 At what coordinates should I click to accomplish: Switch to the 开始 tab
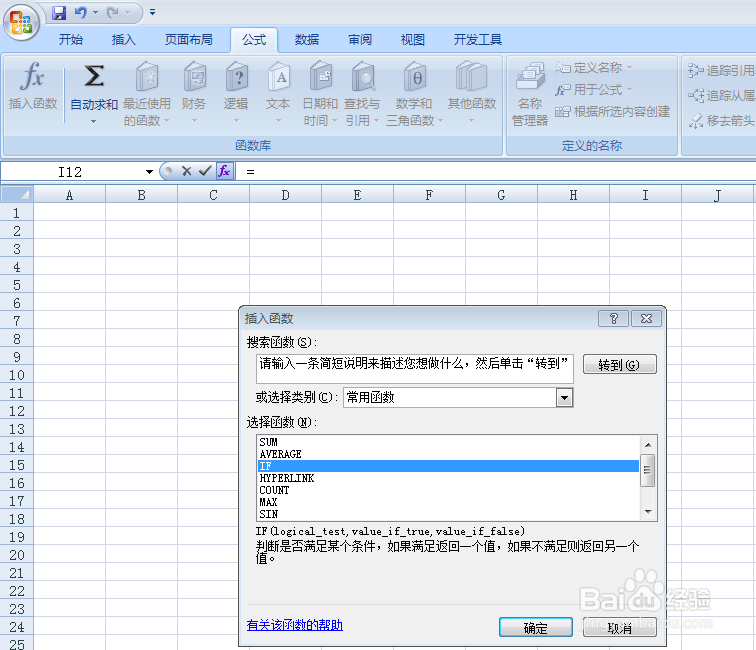coord(71,40)
